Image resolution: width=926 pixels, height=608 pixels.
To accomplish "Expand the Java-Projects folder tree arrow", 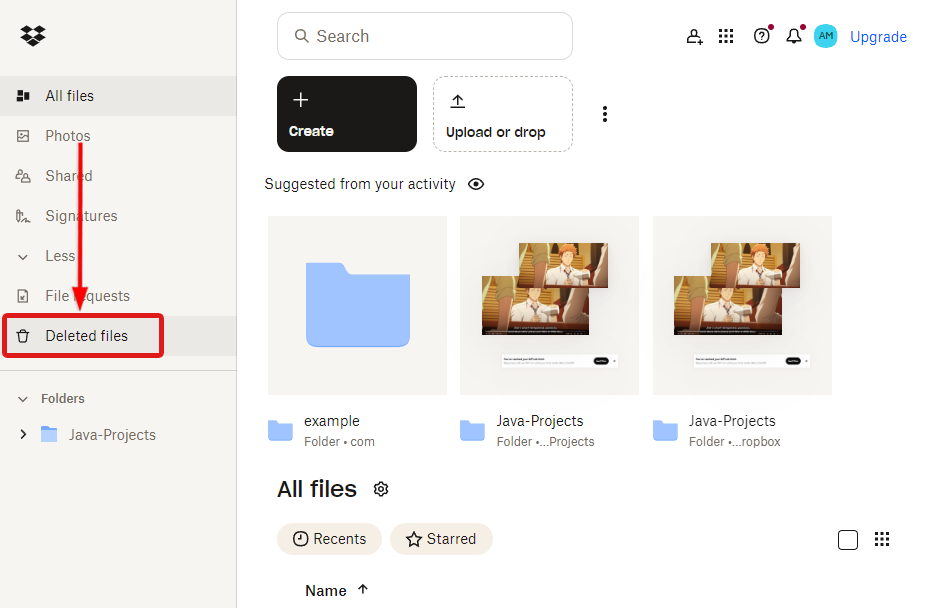I will [23, 434].
